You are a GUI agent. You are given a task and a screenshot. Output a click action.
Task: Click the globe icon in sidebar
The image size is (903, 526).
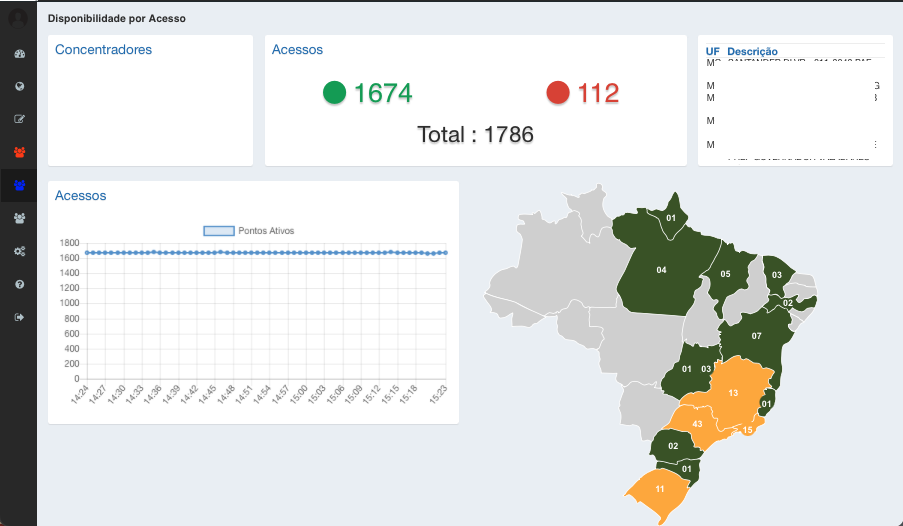tap(19, 86)
